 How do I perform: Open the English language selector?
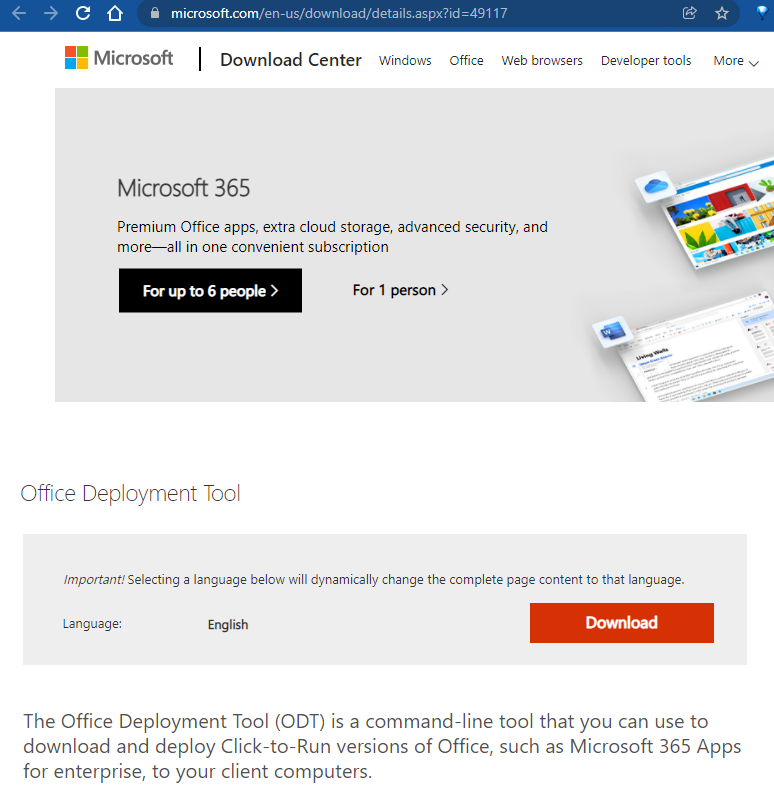[228, 625]
